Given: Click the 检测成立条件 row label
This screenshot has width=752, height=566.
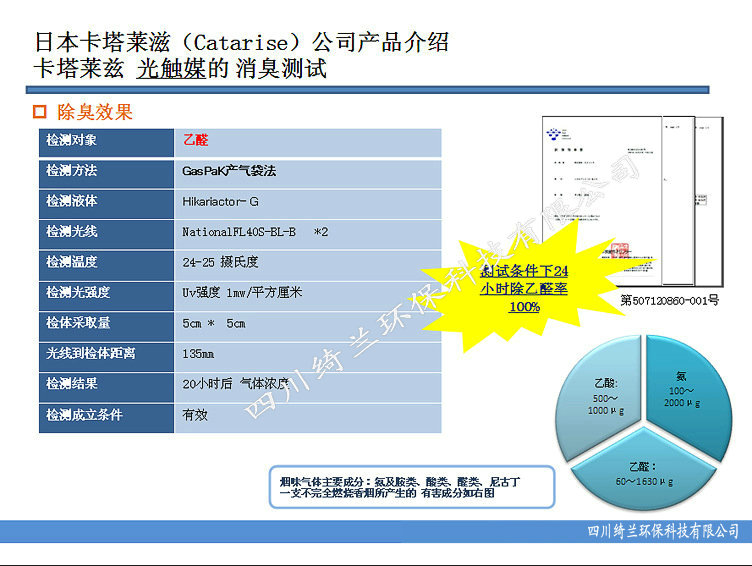Looking at the screenshot, I should 107,415.
